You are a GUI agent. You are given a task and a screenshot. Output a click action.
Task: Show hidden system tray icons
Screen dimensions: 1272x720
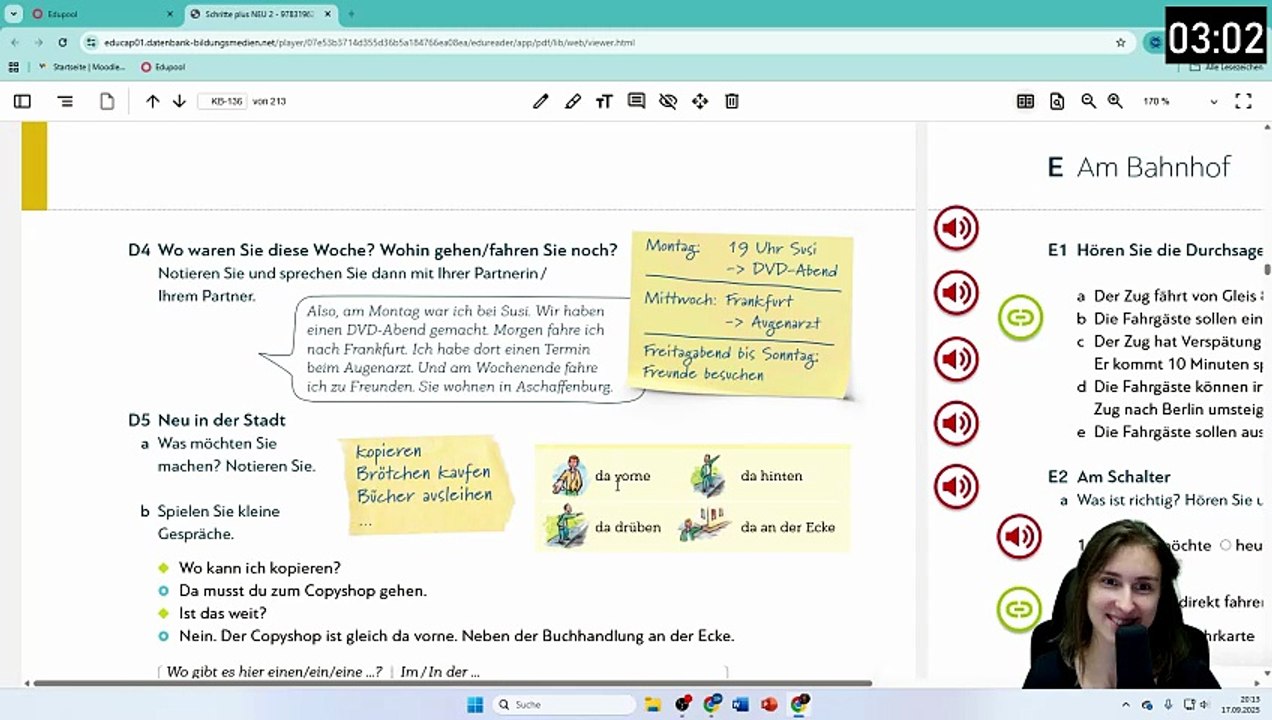(x=1126, y=705)
